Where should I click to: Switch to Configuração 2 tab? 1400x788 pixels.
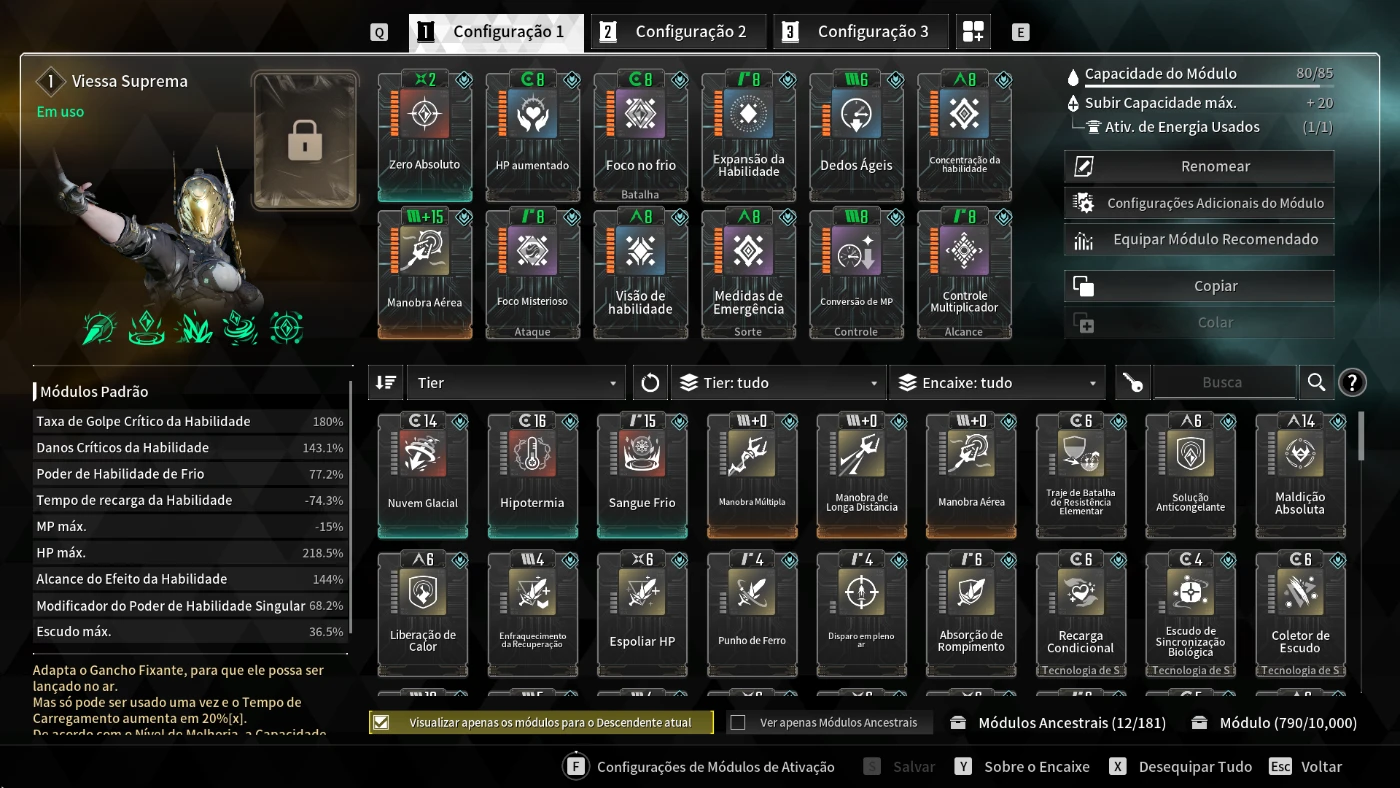[x=679, y=32]
